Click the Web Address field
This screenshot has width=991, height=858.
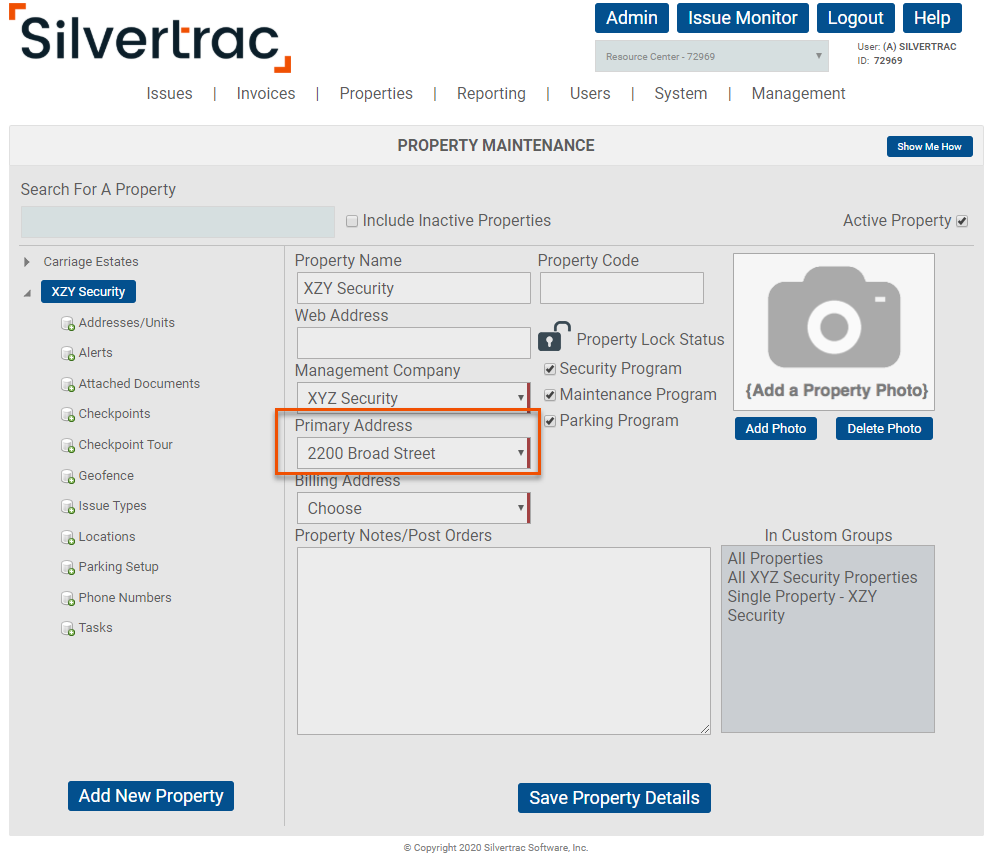[413, 343]
